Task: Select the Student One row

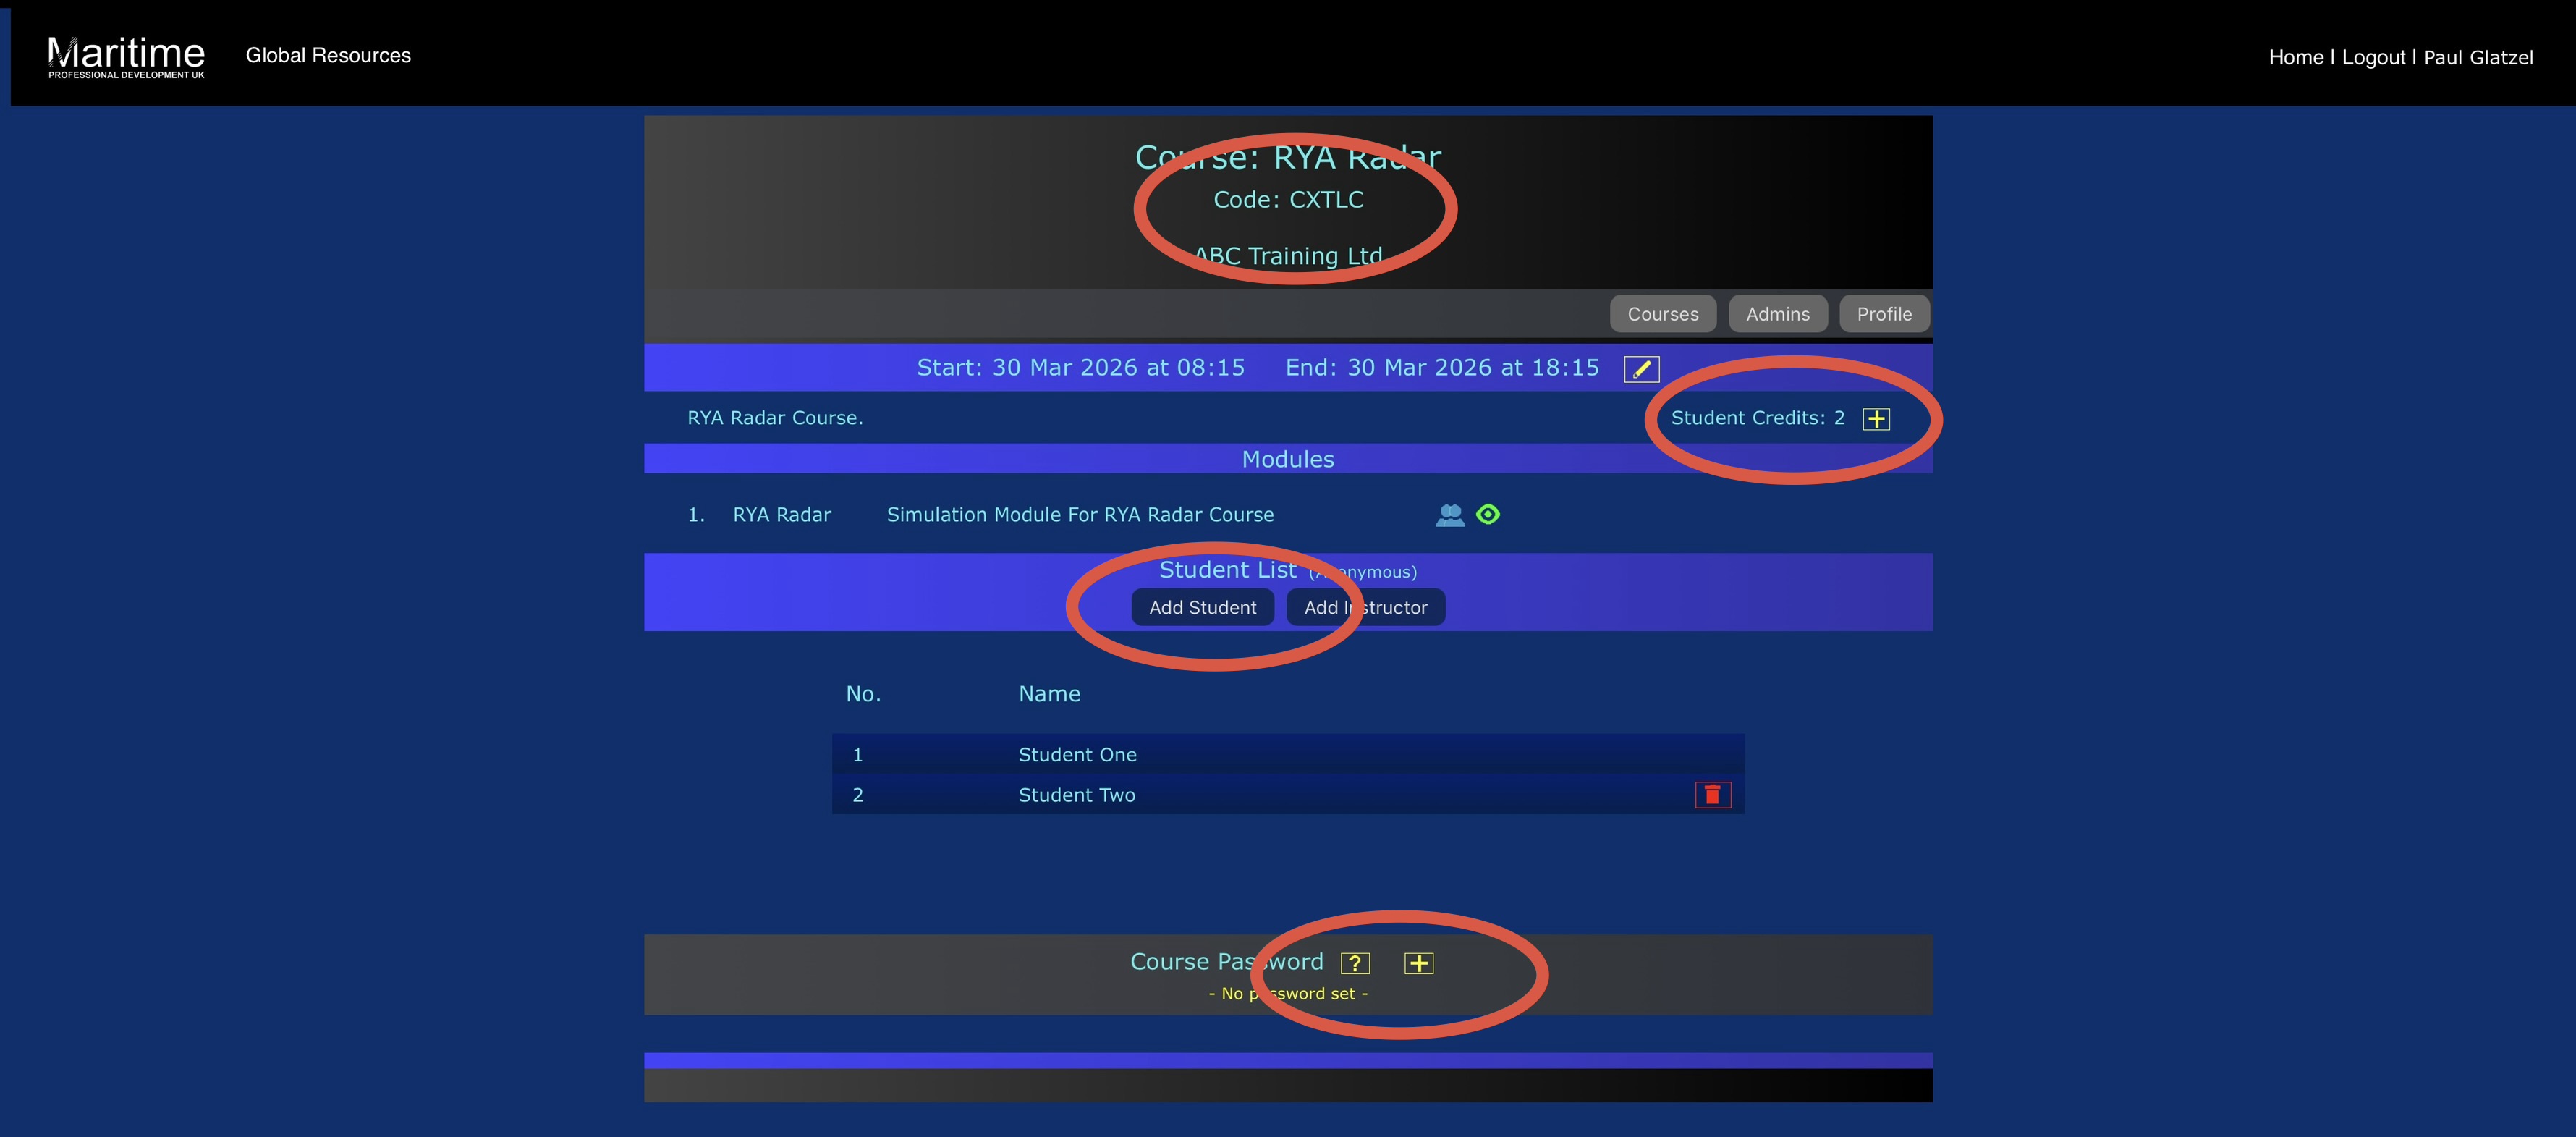Action: 1077,755
